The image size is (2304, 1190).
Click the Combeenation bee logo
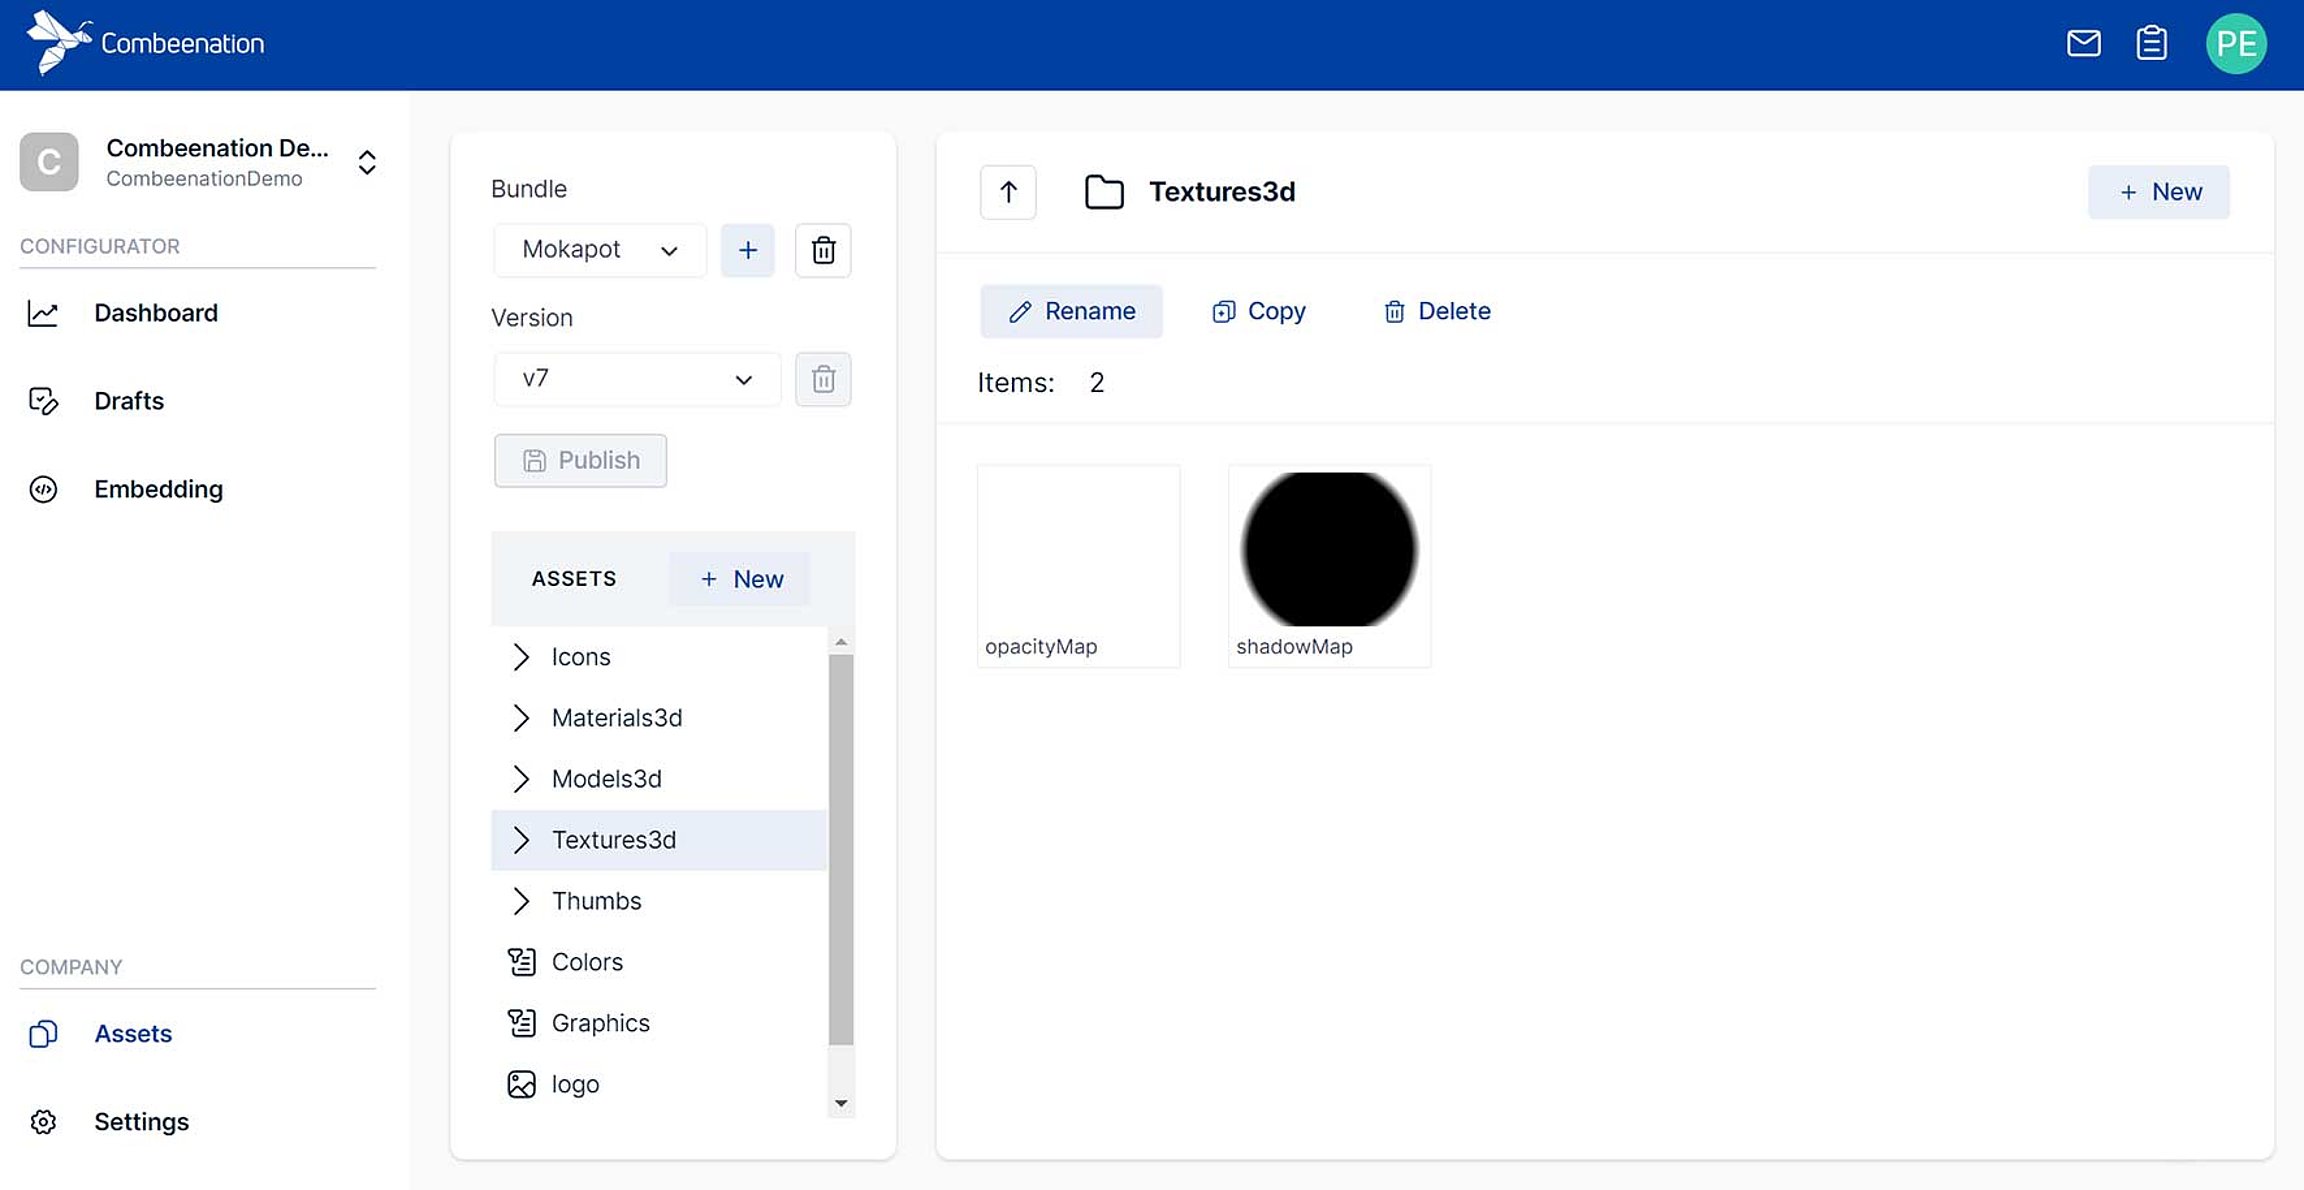coord(57,42)
